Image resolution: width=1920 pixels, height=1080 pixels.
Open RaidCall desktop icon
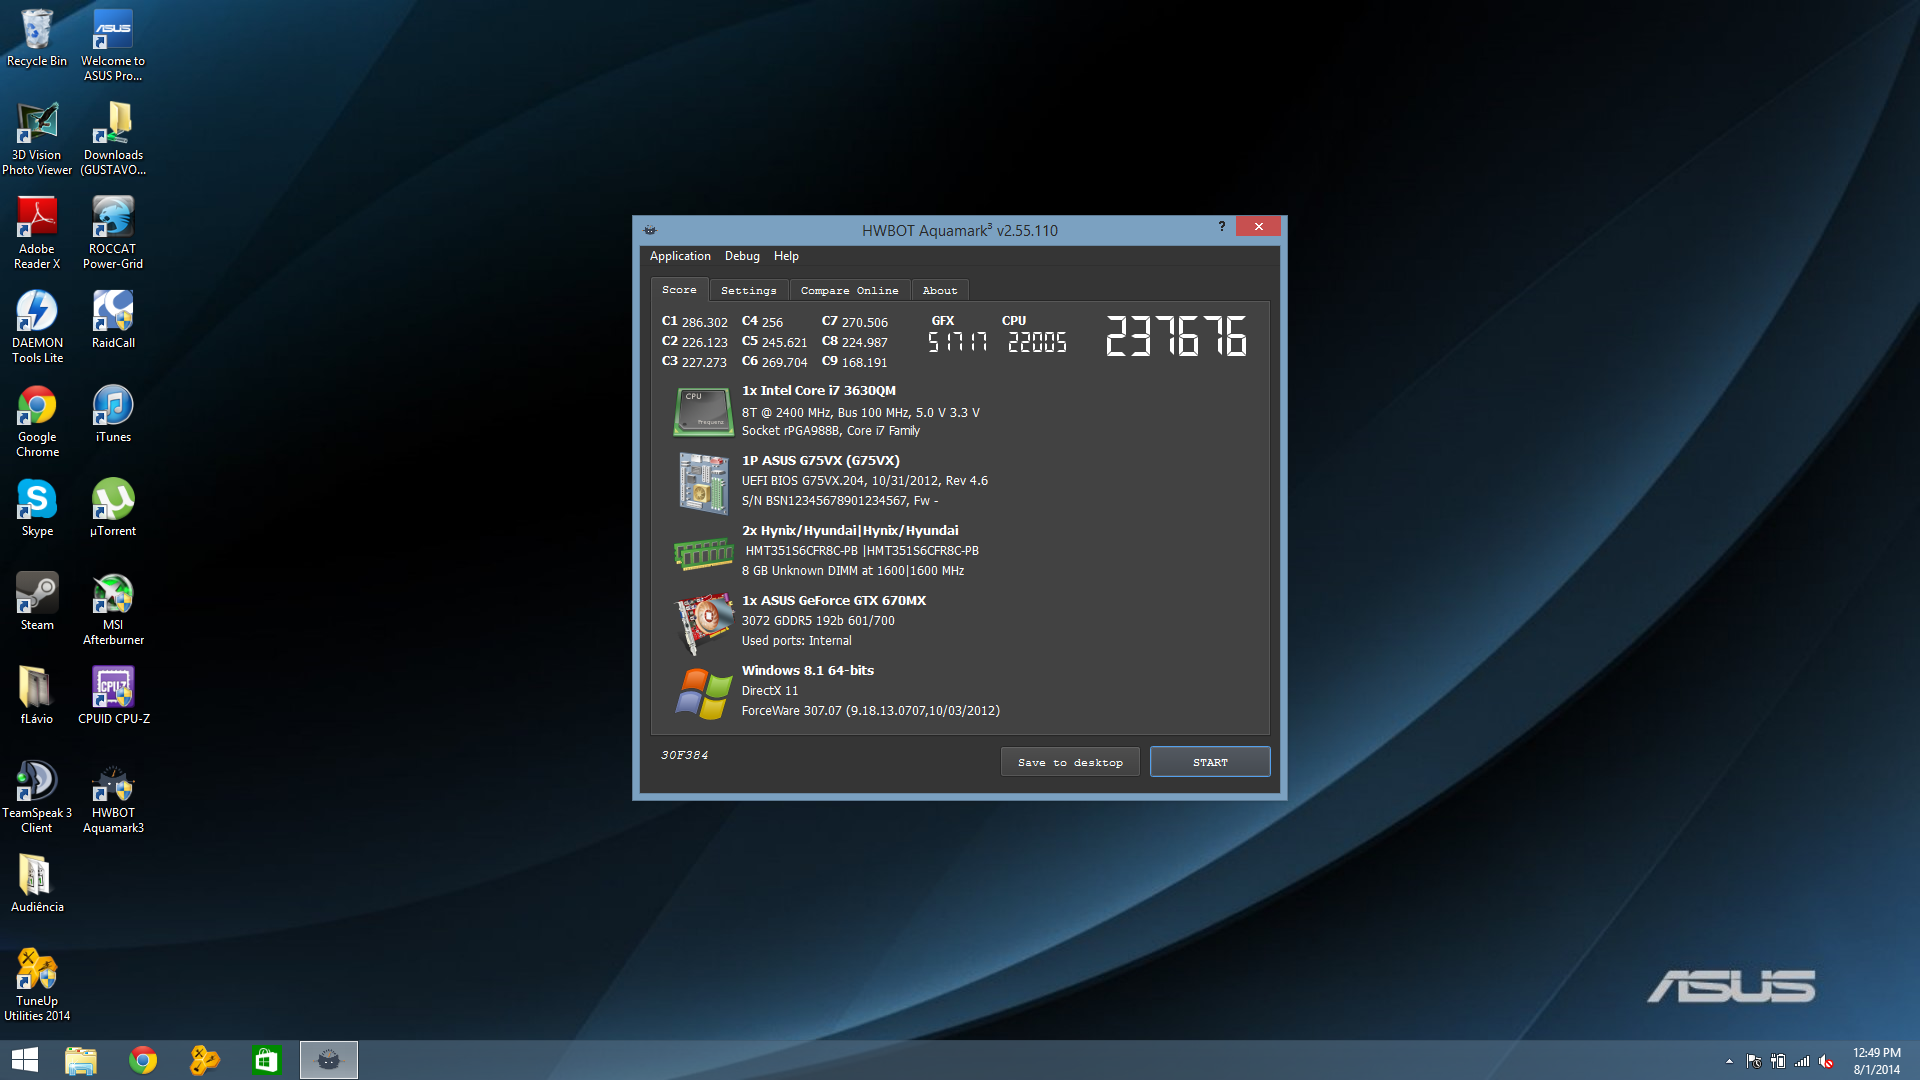tap(113, 320)
